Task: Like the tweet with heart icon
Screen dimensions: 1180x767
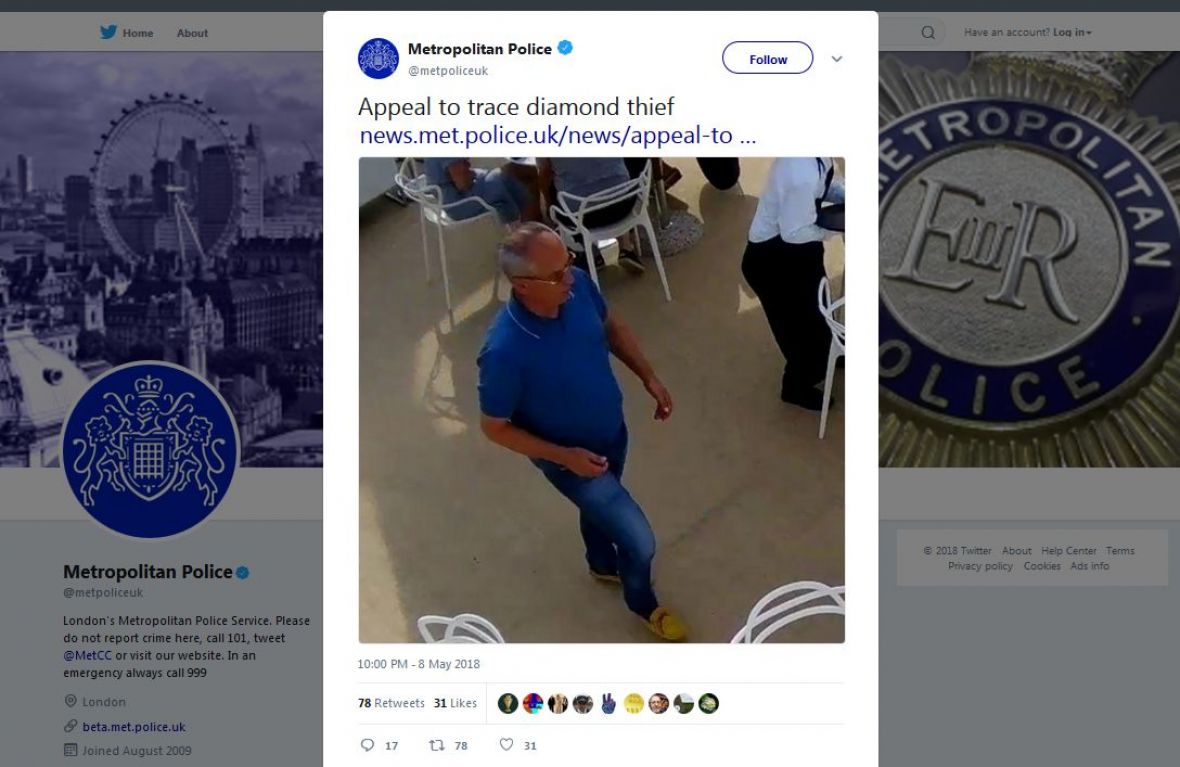Action: (506, 745)
